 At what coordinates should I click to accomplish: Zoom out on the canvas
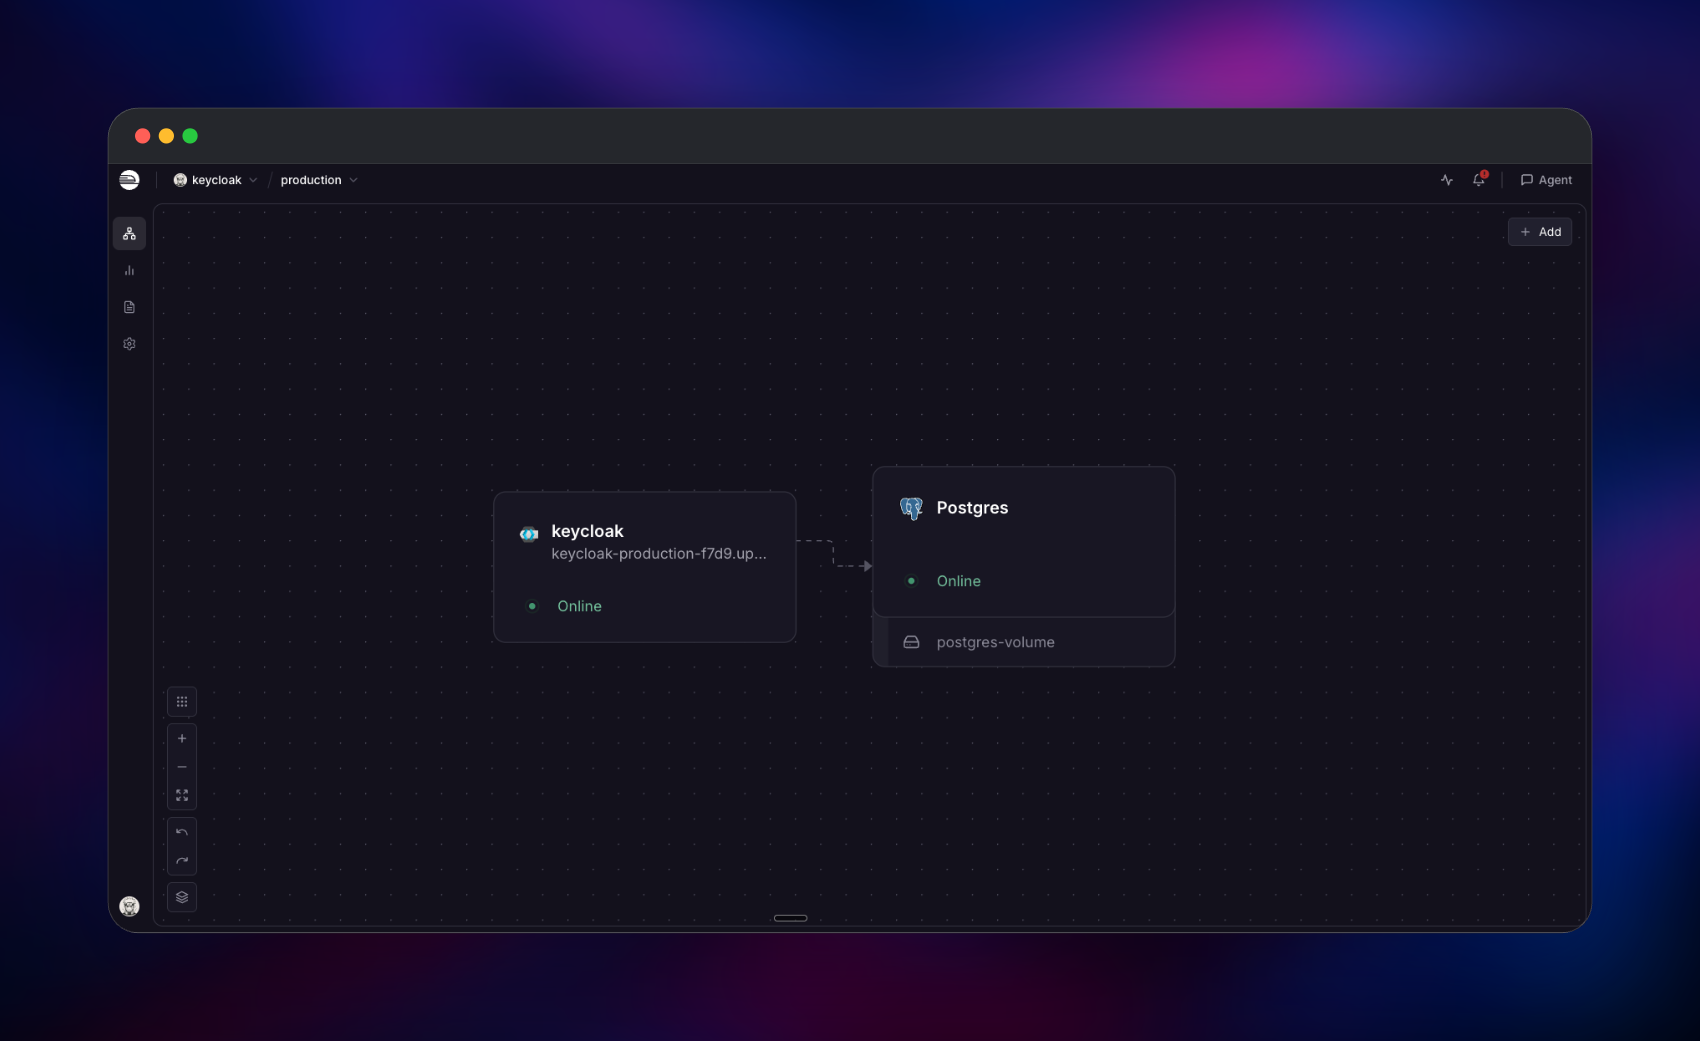[182, 767]
